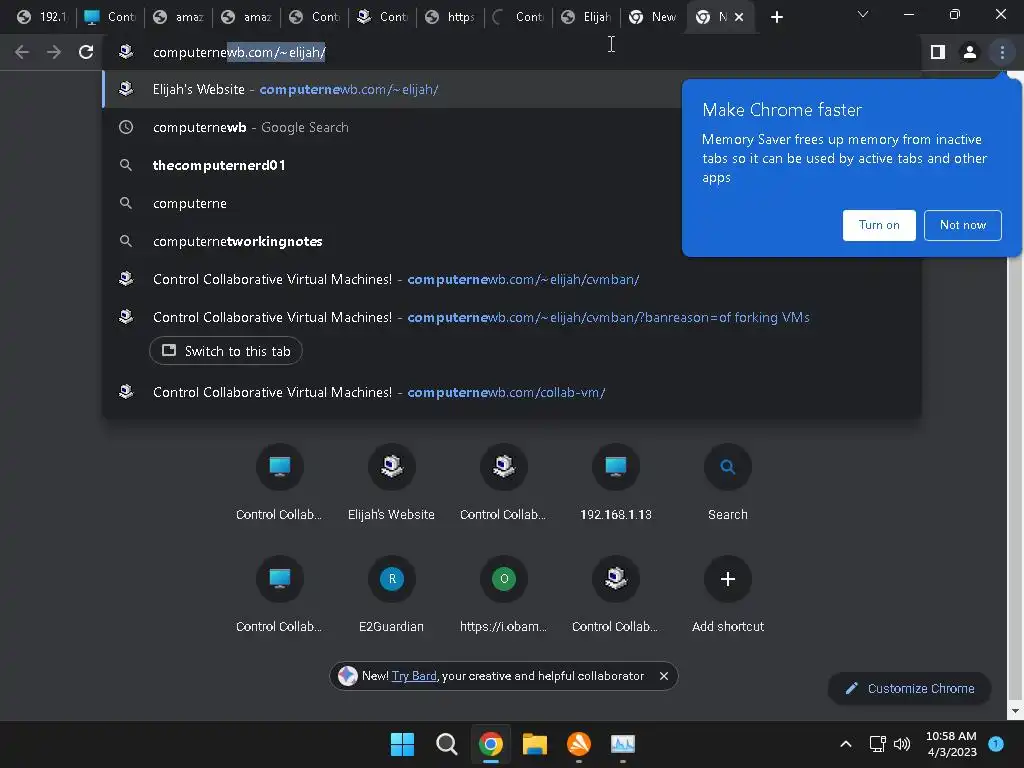The height and width of the screenshot is (768, 1024).
Task: Open the Chrome side panel
Action: (x=938, y=52)
